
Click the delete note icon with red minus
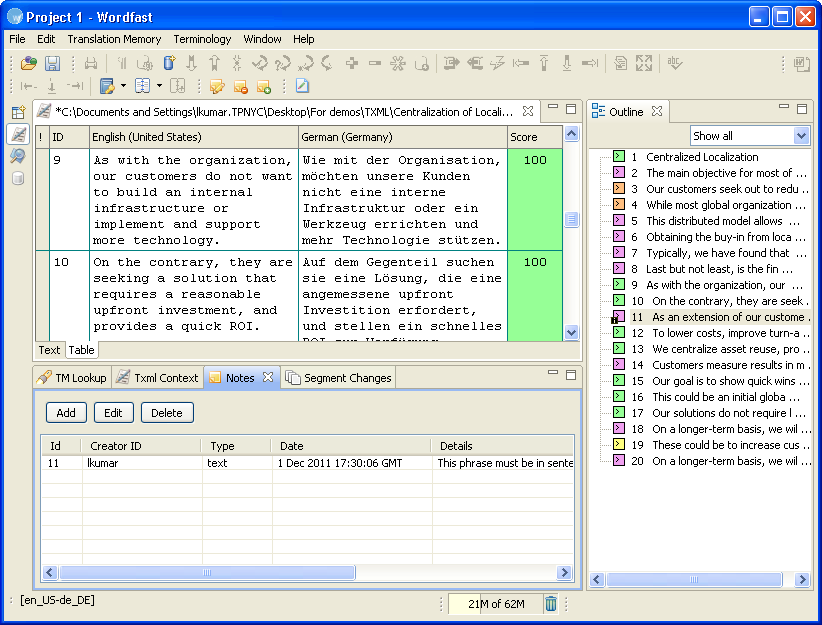(240, 87)
